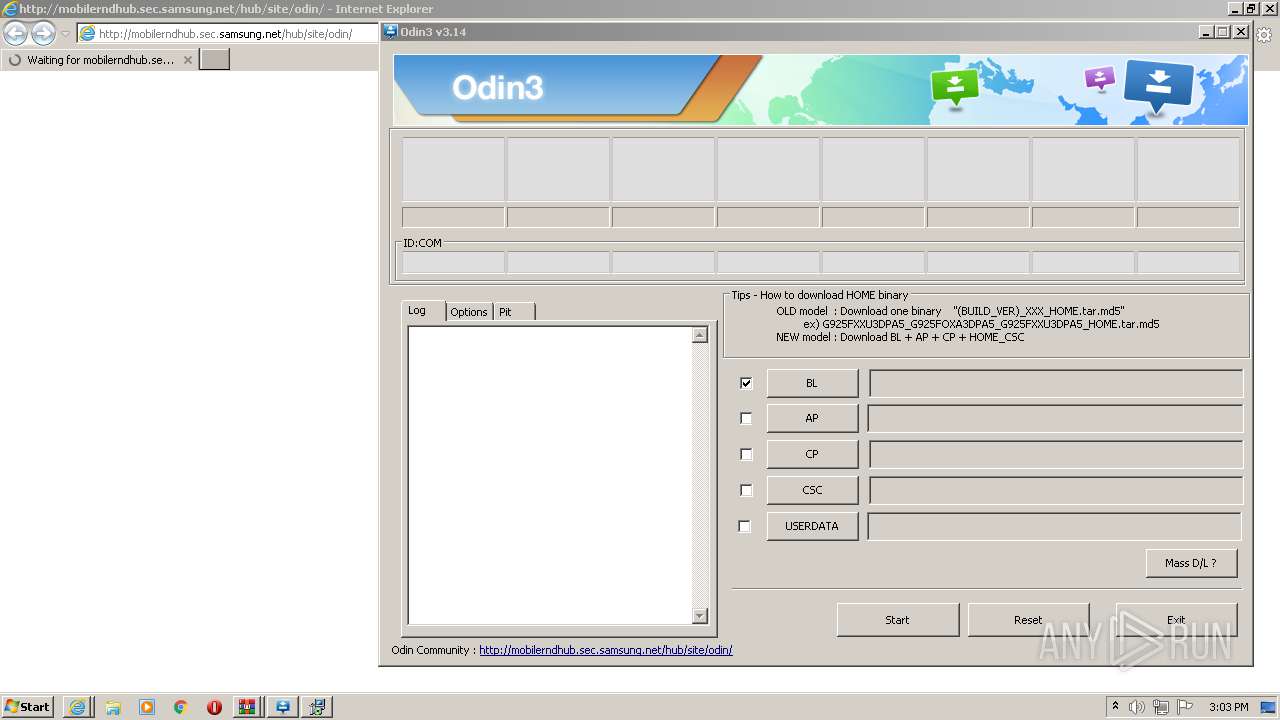This screenshot has width=1280, height=720.
Task: Enable the CP checkbox
Action: pos(746,454)
